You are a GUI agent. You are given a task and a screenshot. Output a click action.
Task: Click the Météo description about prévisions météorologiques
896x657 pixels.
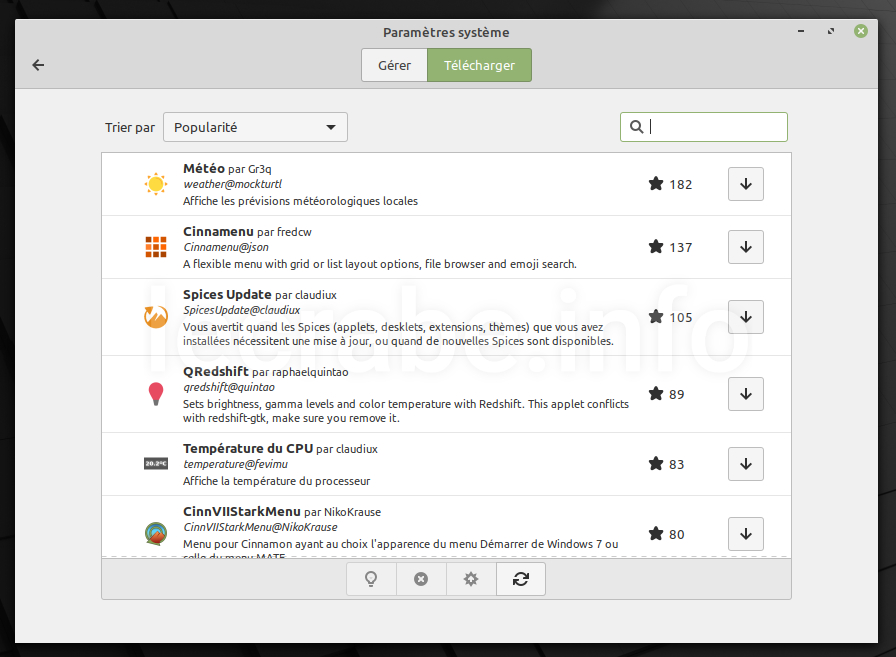tap(301, 201)
